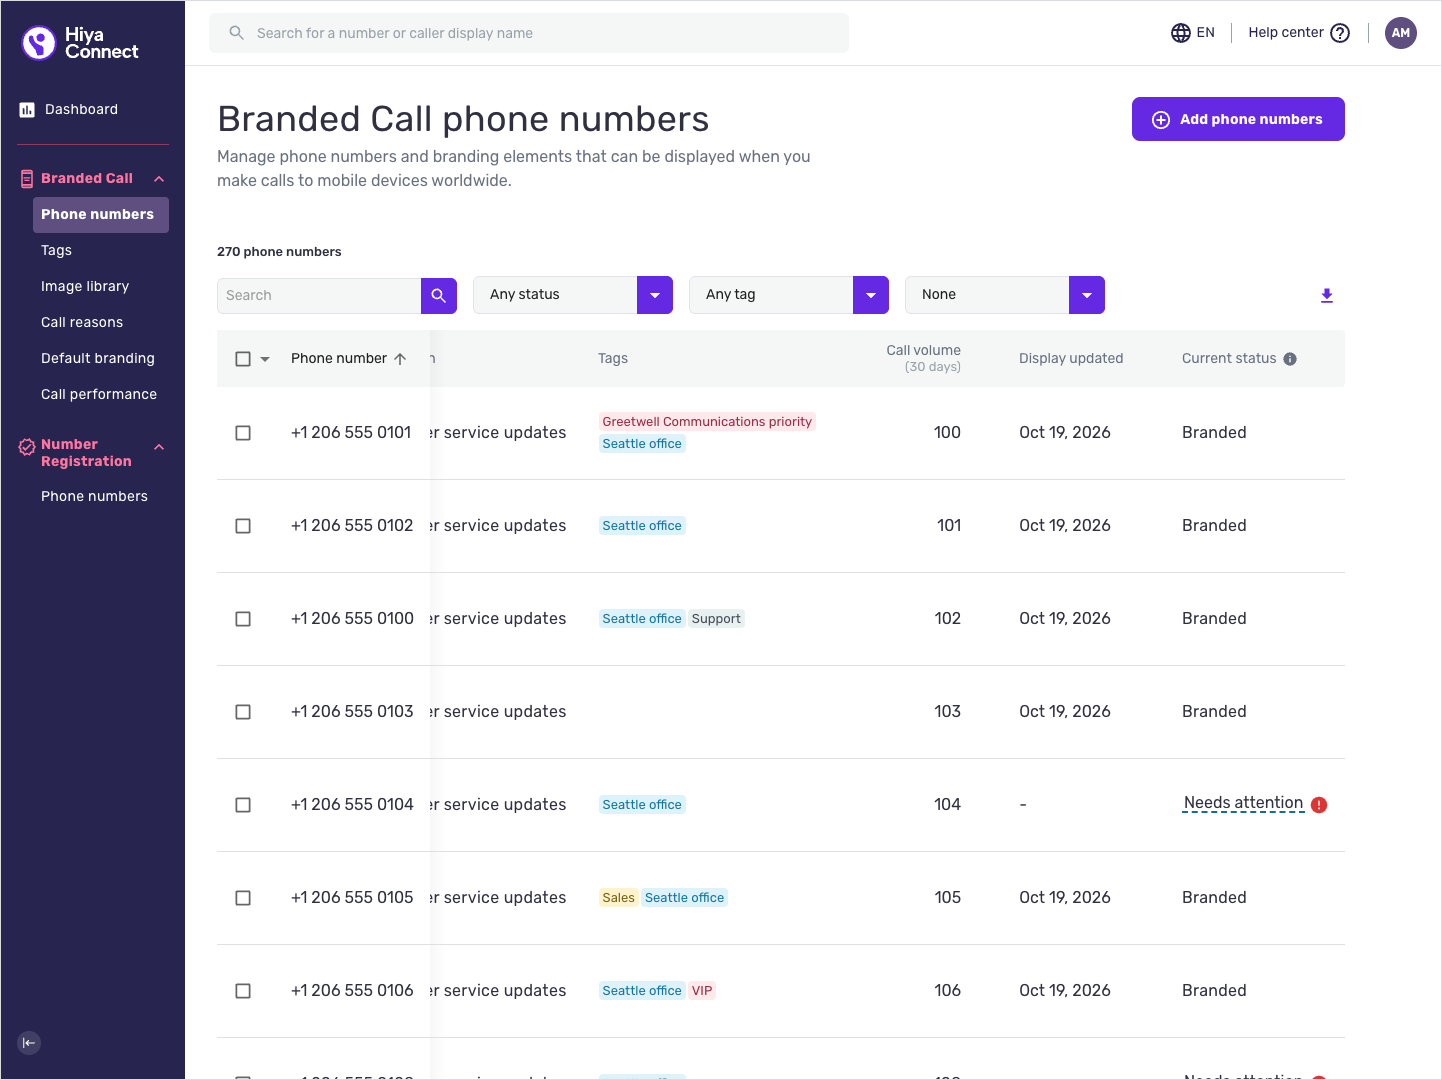Viewport: 1442px width, 1080px height.
Task: Open the Any status dropdown
Action: [x=573, y=295]
